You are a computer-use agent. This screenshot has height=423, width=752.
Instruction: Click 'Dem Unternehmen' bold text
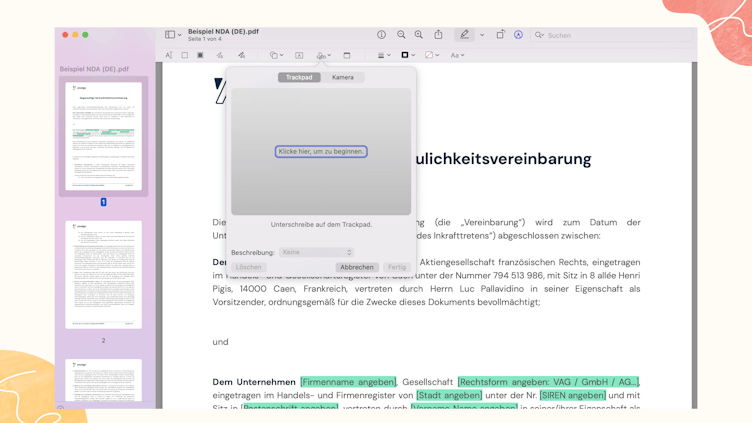tap(254, 382)
